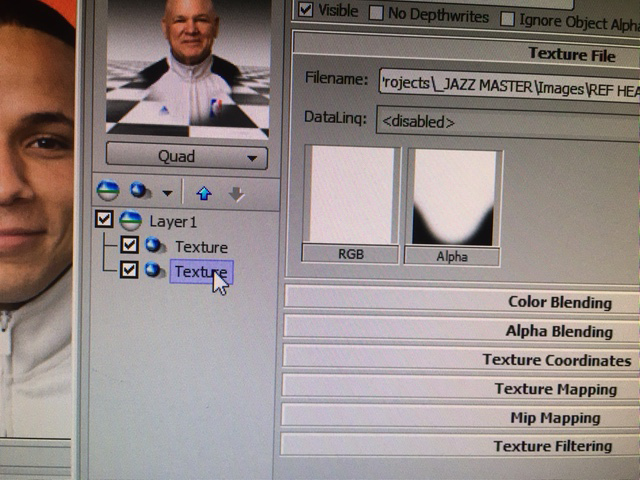Toggle the Layer1 checkbox
This screenshot has width=640, height=480.
point(104,219)
